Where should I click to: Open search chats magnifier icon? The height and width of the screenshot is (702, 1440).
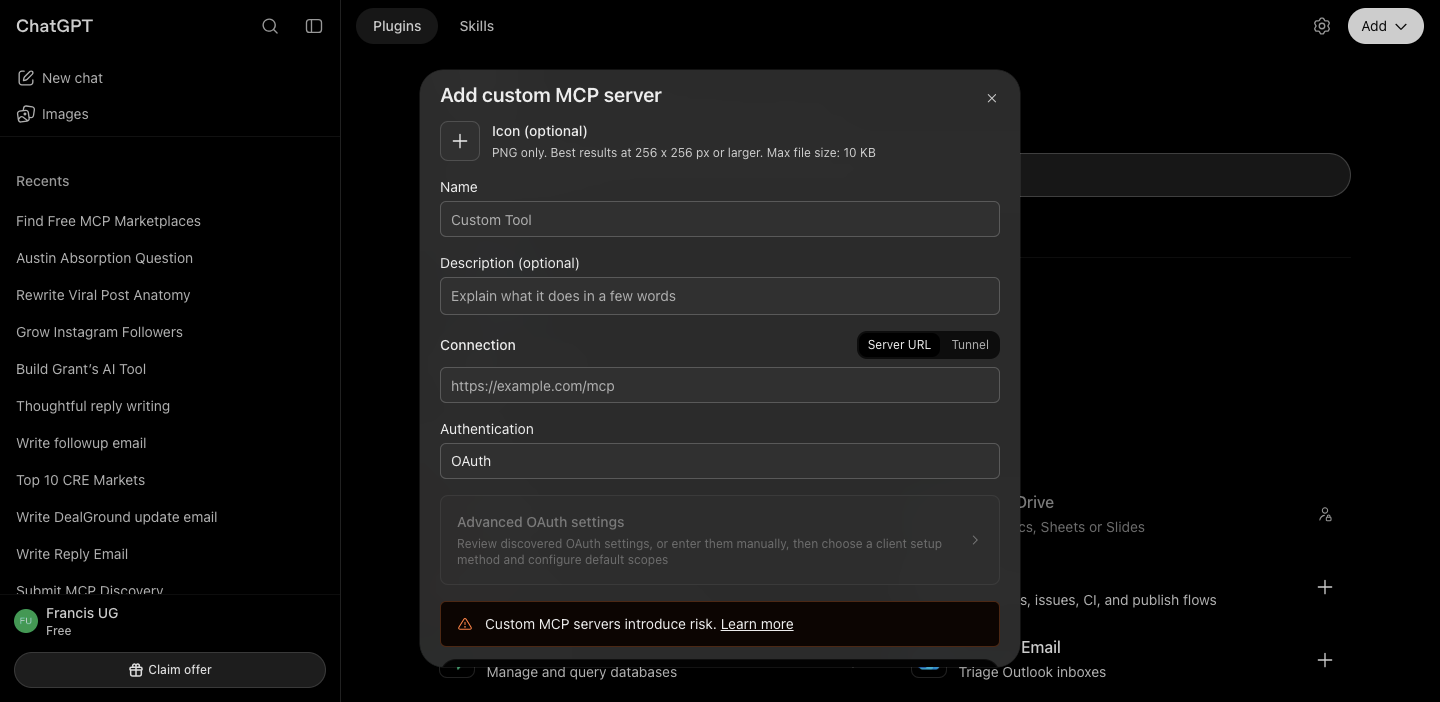coord(270,26)
